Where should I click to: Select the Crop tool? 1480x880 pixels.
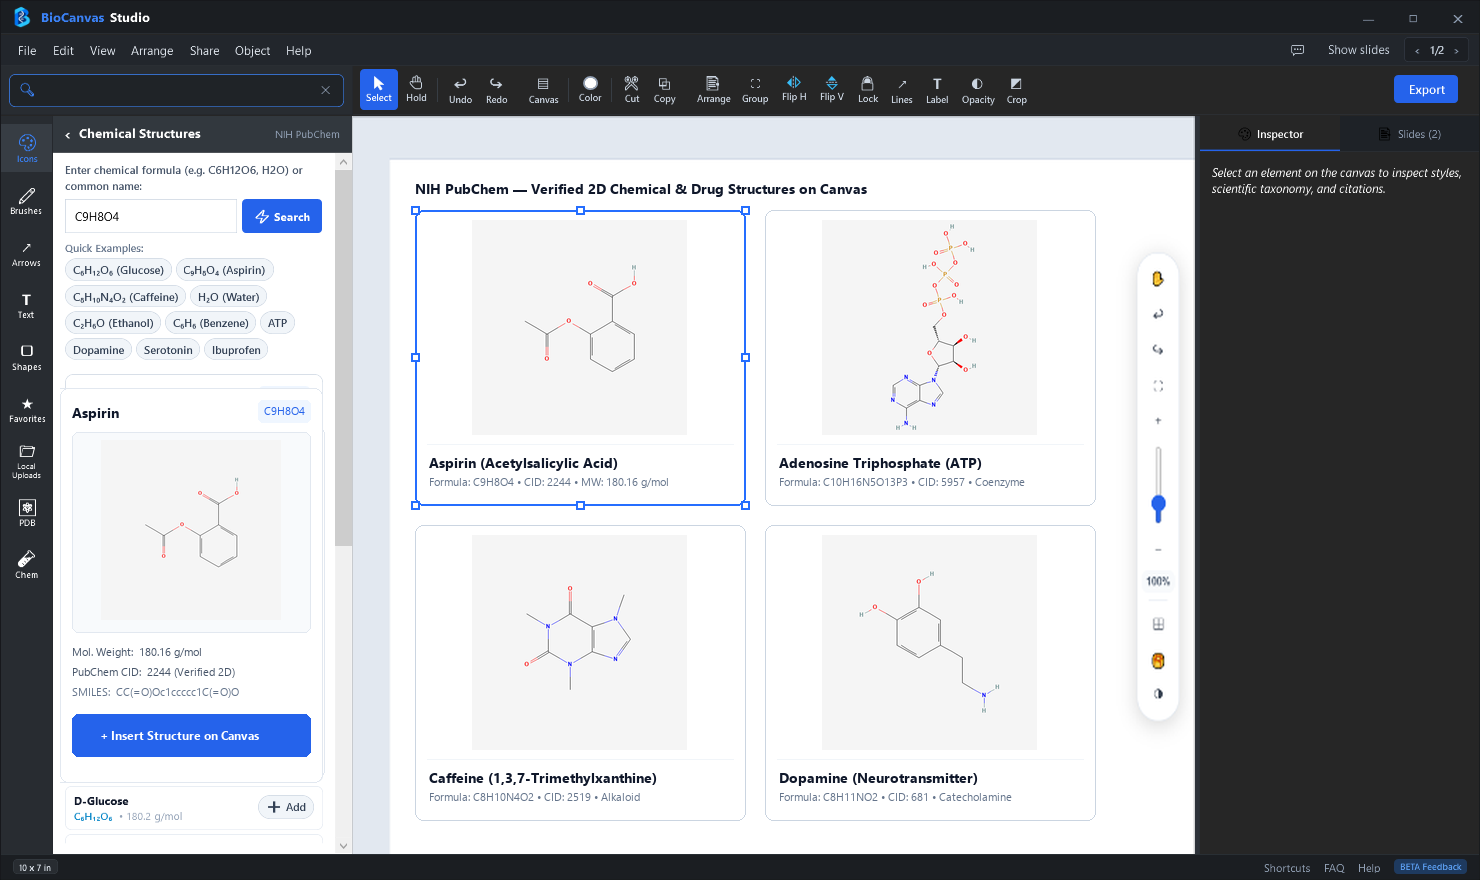1017,89
